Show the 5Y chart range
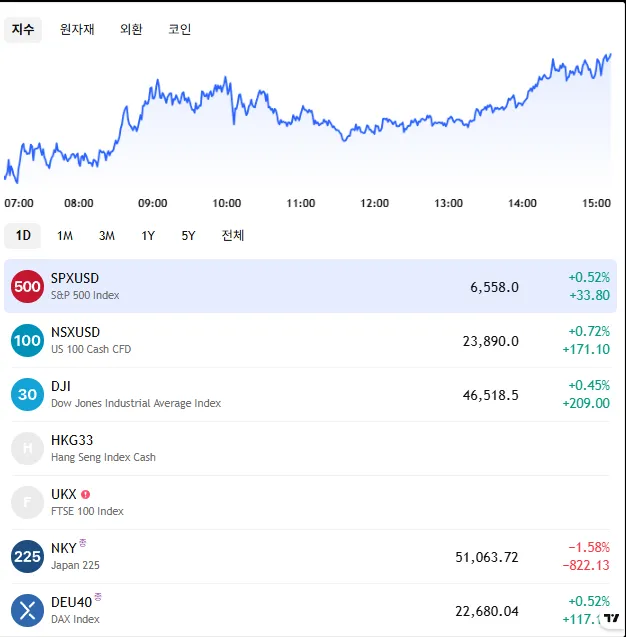The height and width of the screenshot is (637, 626). 188,236
